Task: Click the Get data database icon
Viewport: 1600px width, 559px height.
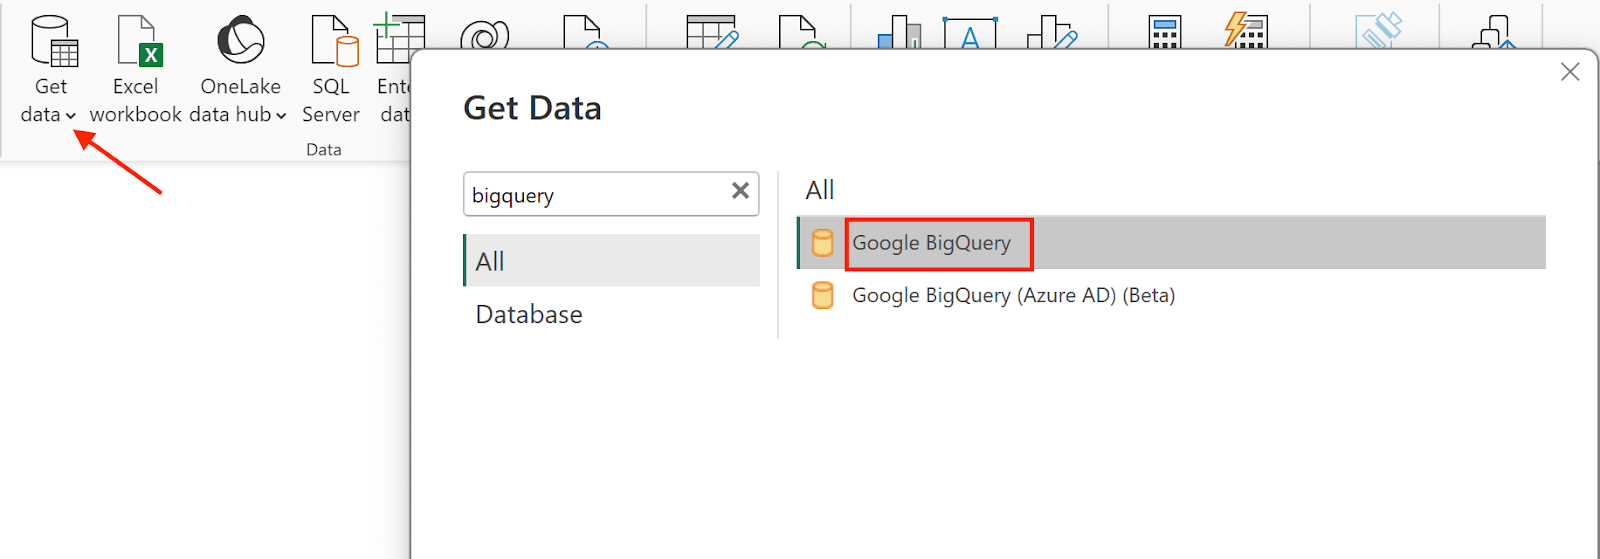Action: pyautogui.click(x=54, y=41)
